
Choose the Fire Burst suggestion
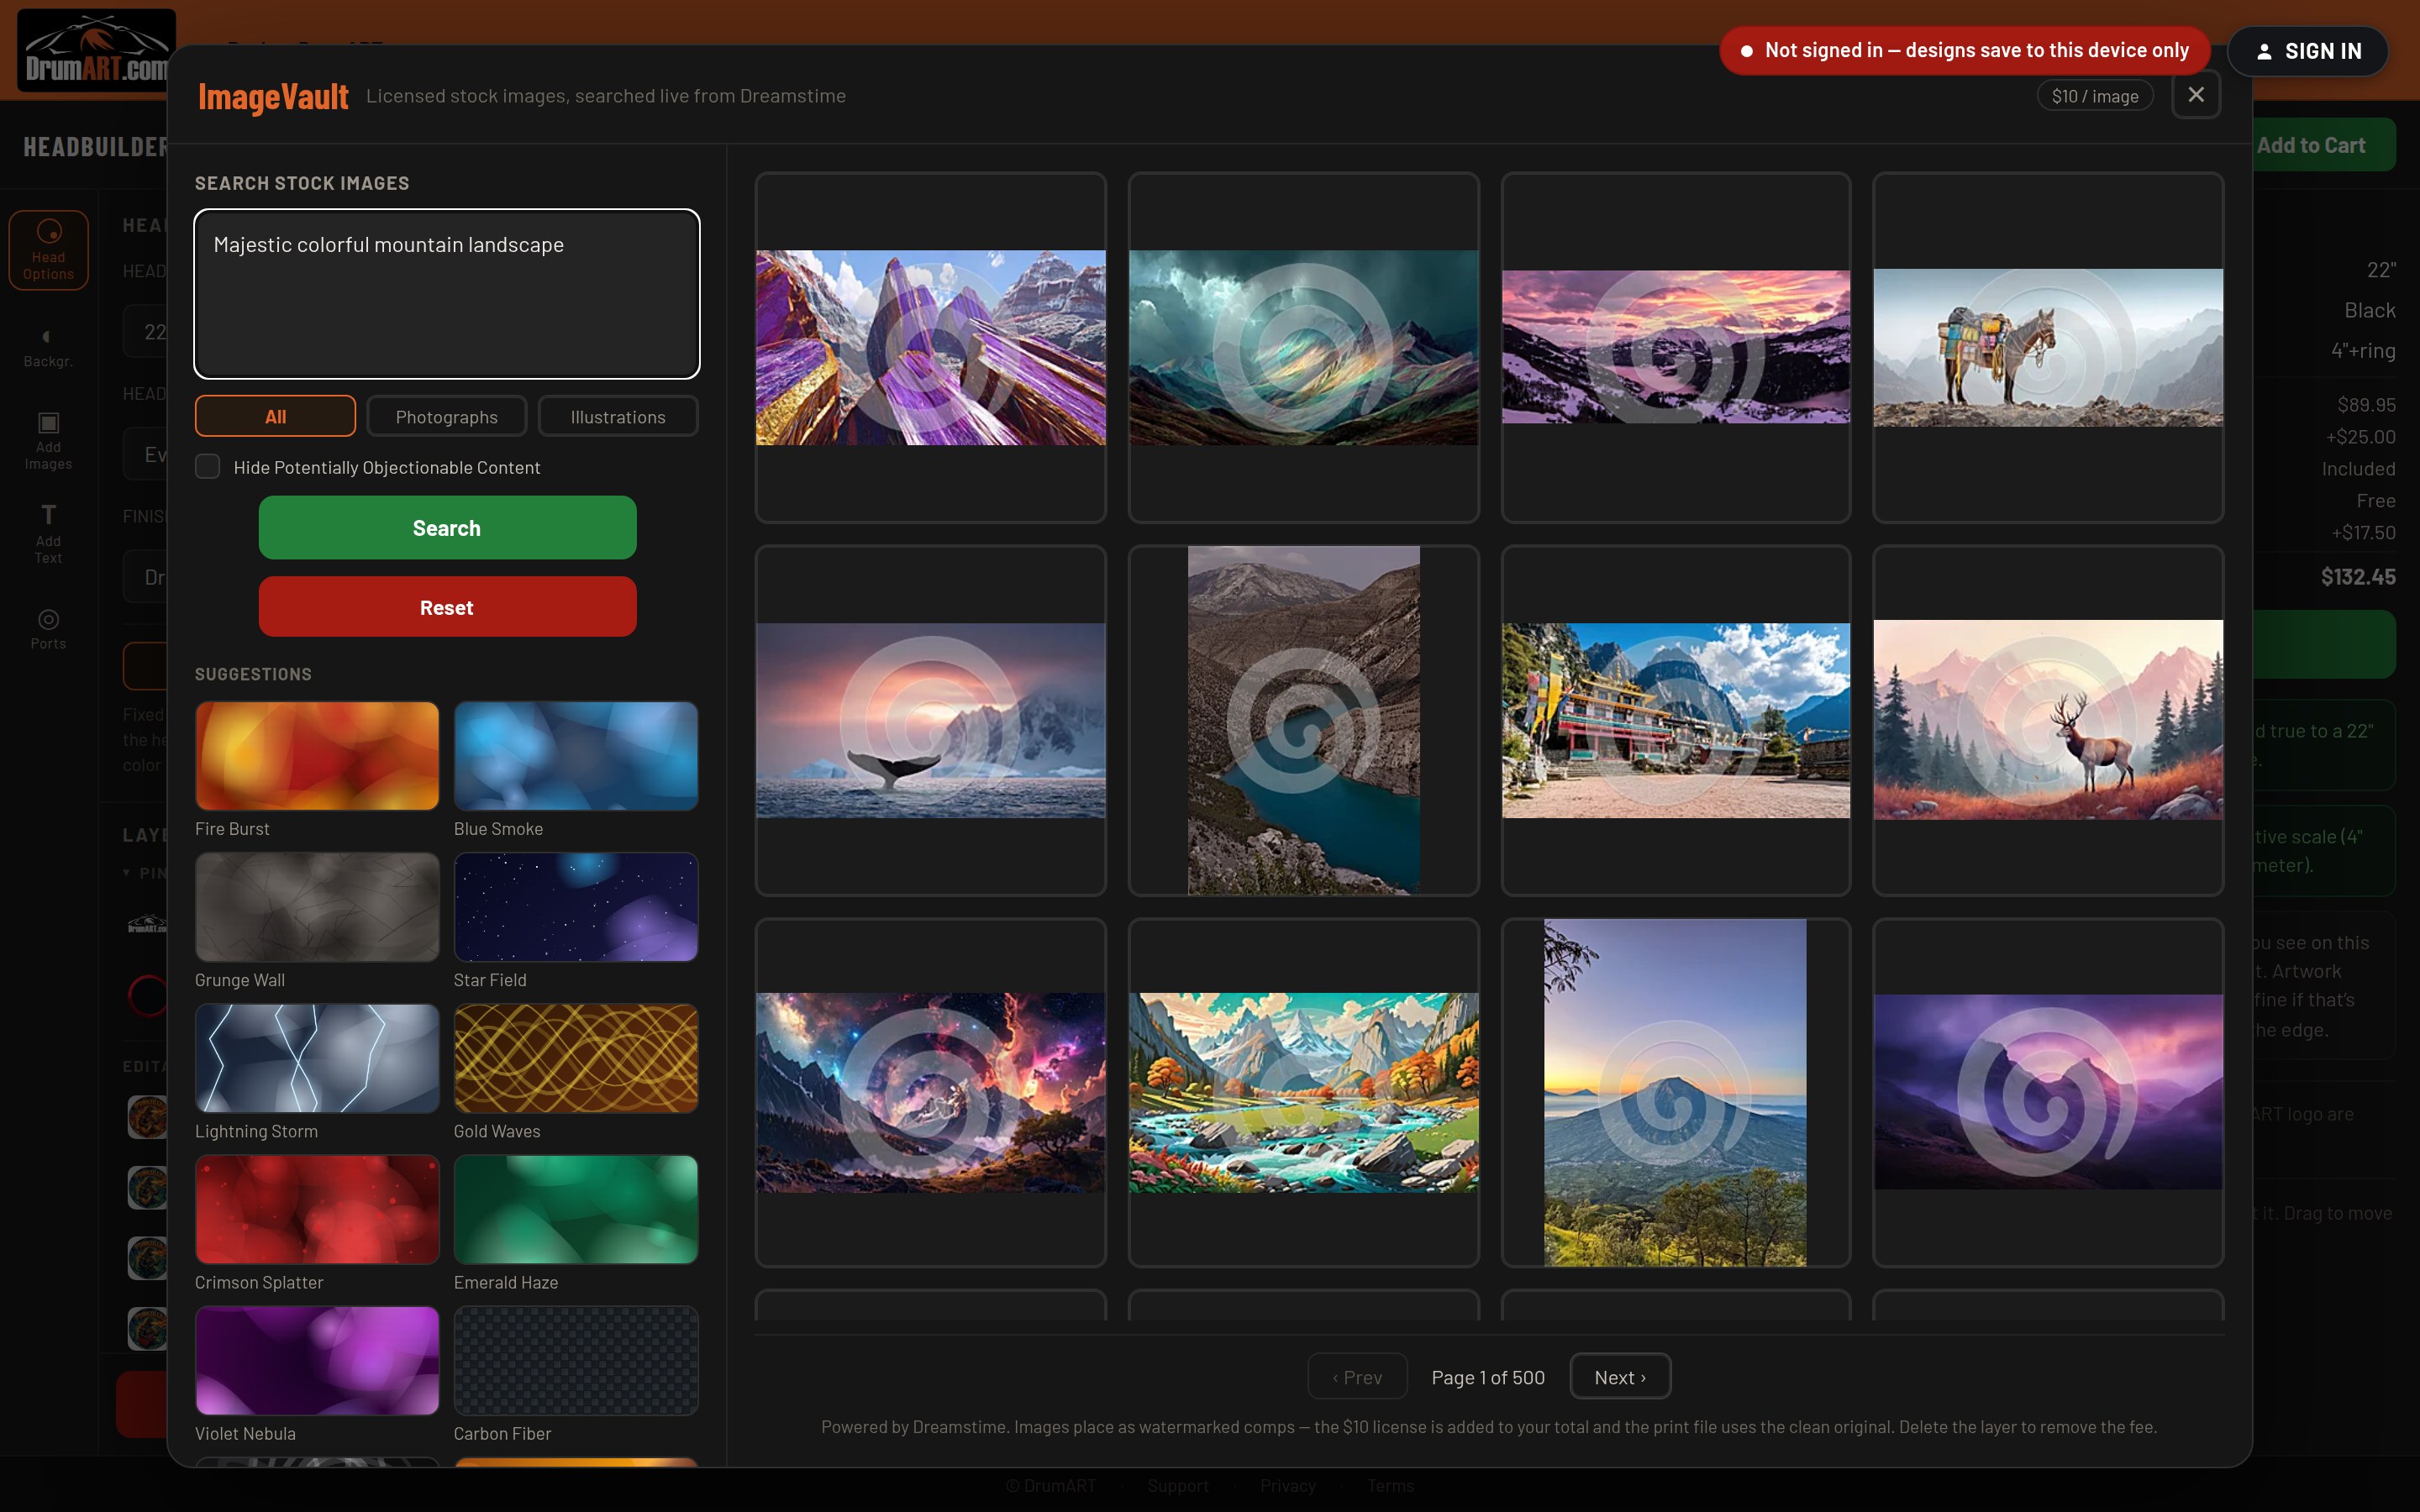pos(317,756)
